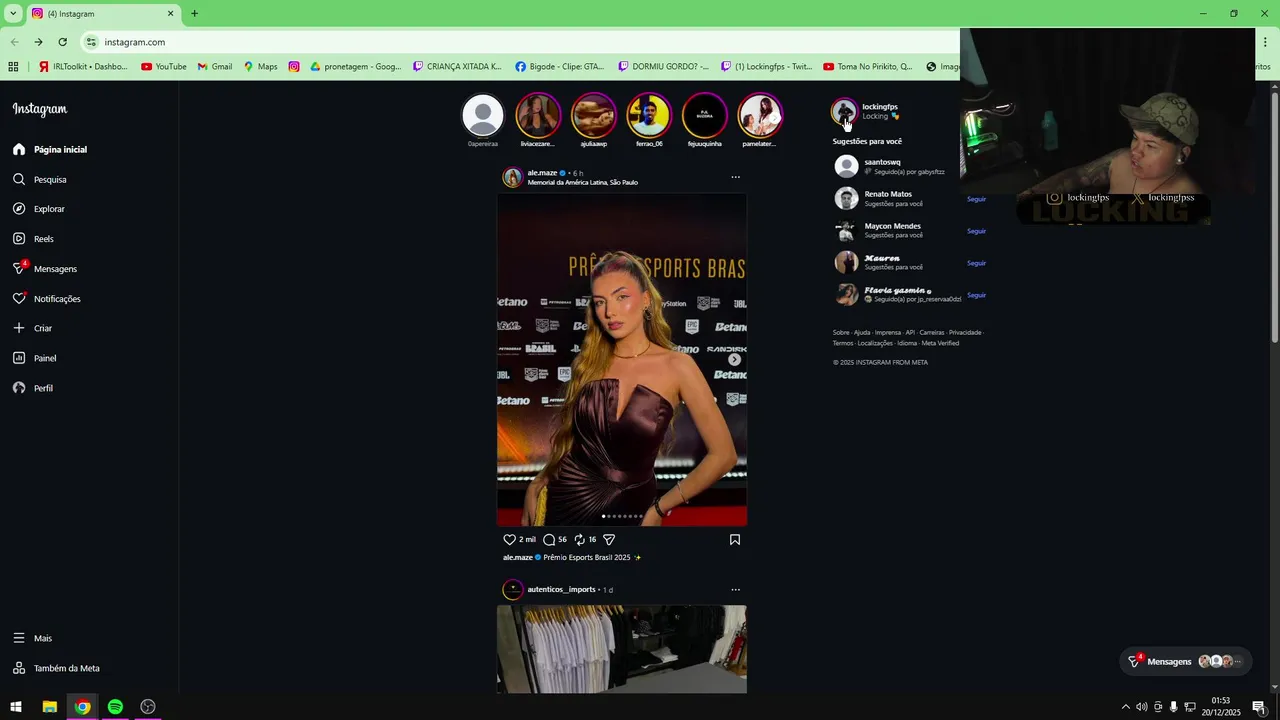Go to Página inicial in sidebar
Image resolution: width=1280 pixels, height=720 pixels.
50,149
